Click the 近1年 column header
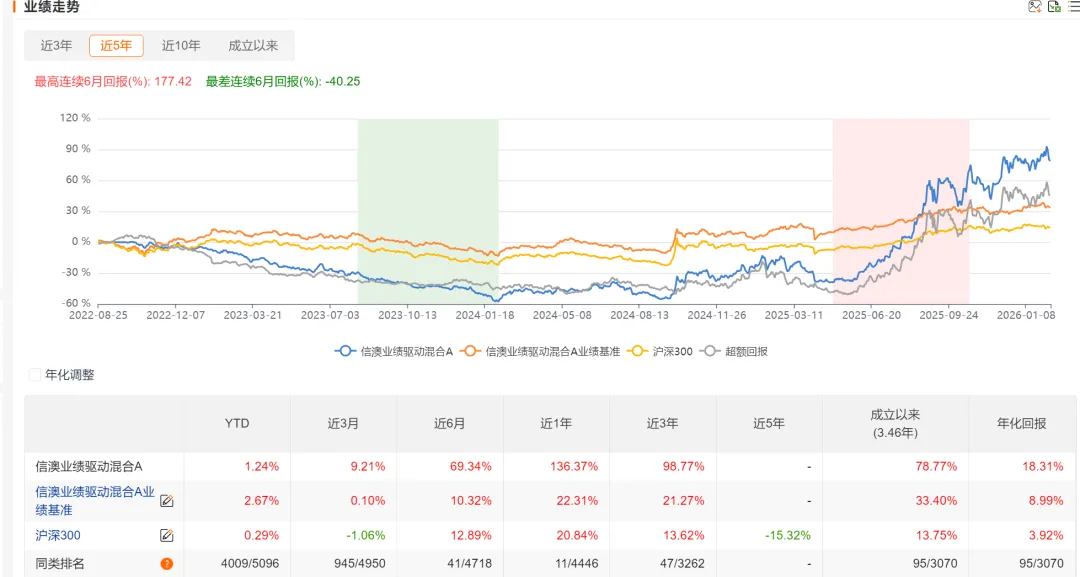The width and height of the screenshot is (1080, 577). 556,423
